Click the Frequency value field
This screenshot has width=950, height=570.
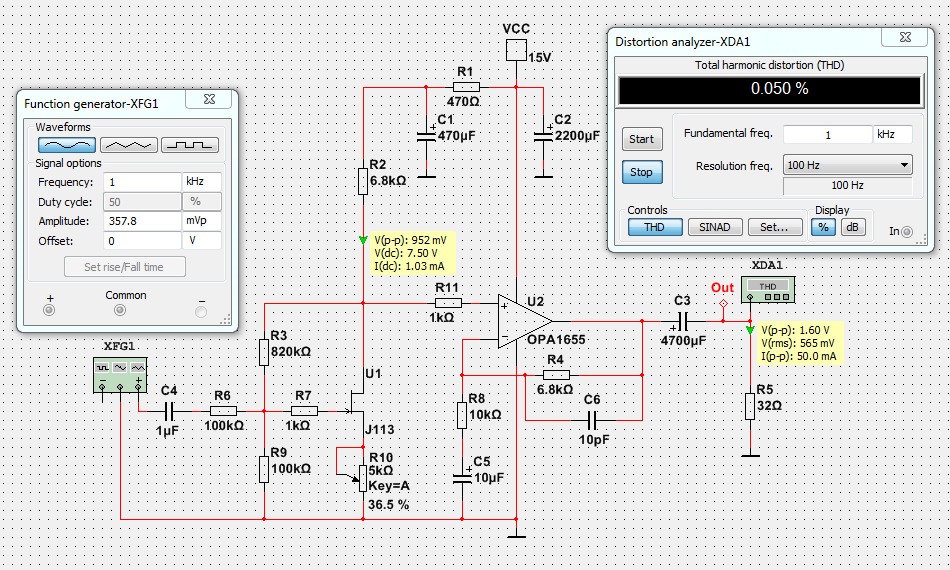point(142,182)
